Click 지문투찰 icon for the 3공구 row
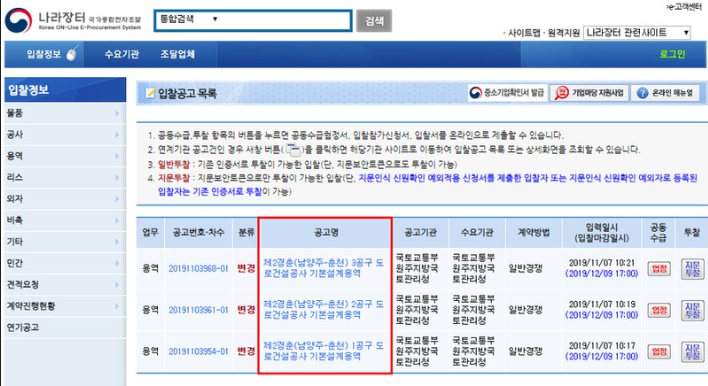This screenshot has height=386, width=708. tap(692, 269)
